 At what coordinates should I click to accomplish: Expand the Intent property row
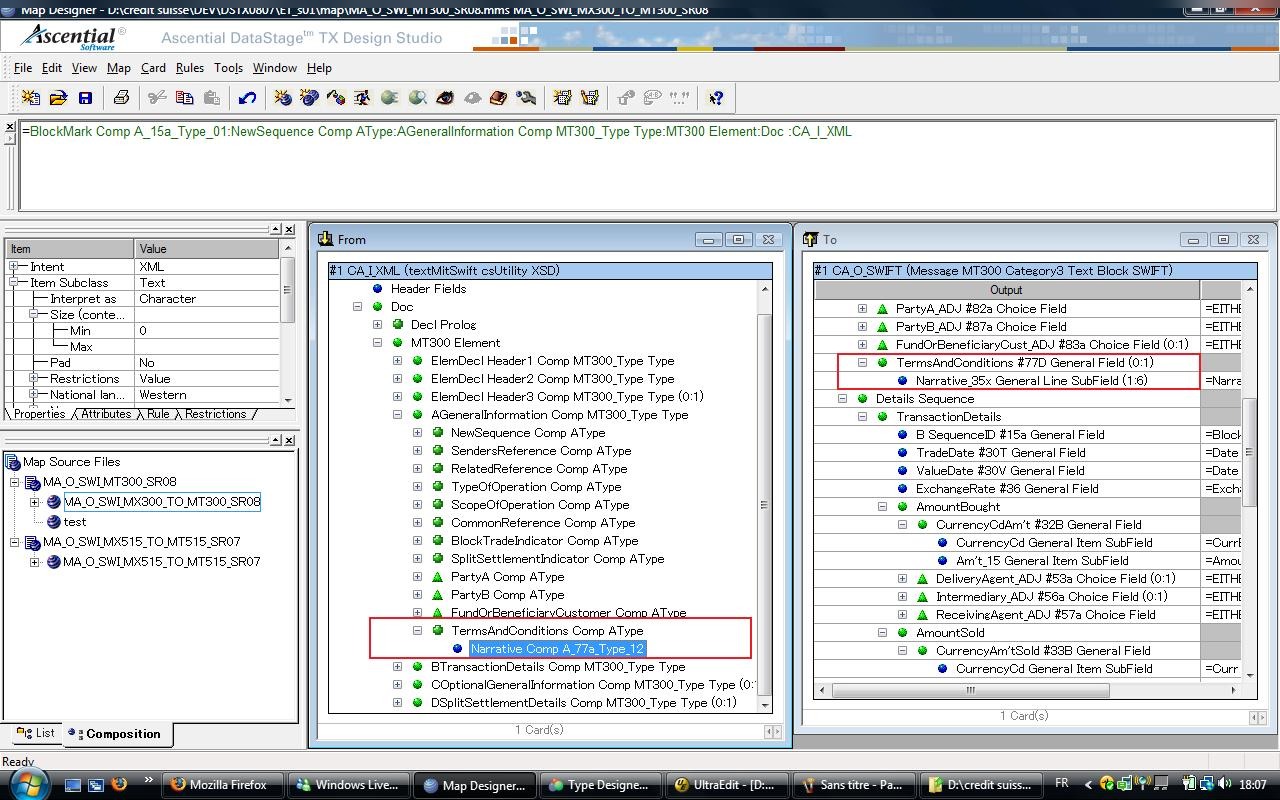coord(14,267)
